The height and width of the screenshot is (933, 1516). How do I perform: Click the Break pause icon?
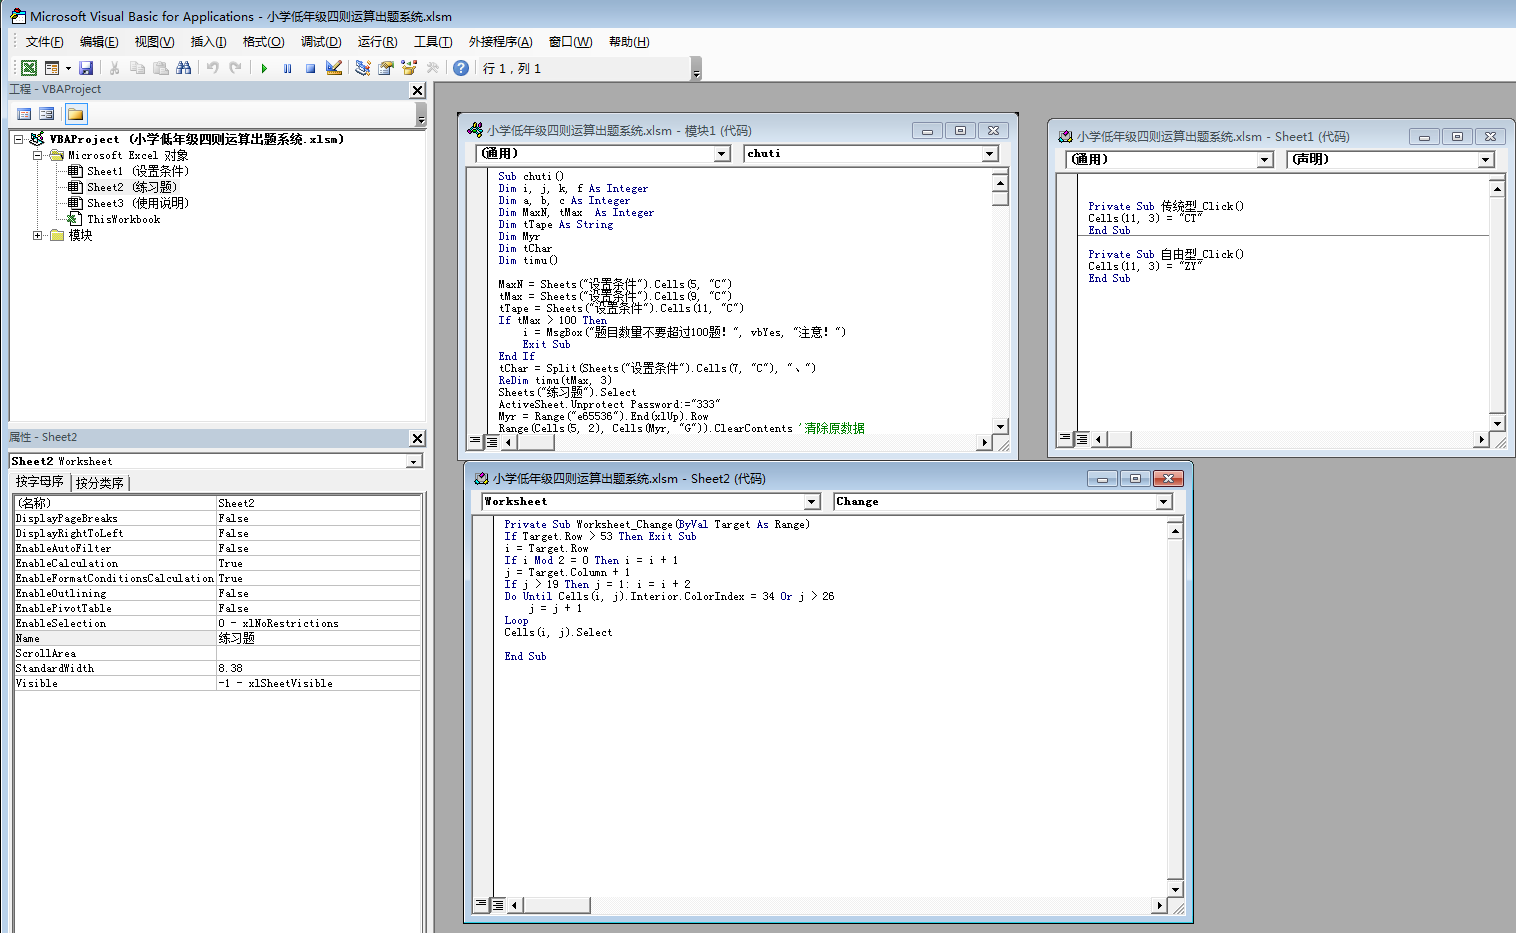[x=287, y=68]
